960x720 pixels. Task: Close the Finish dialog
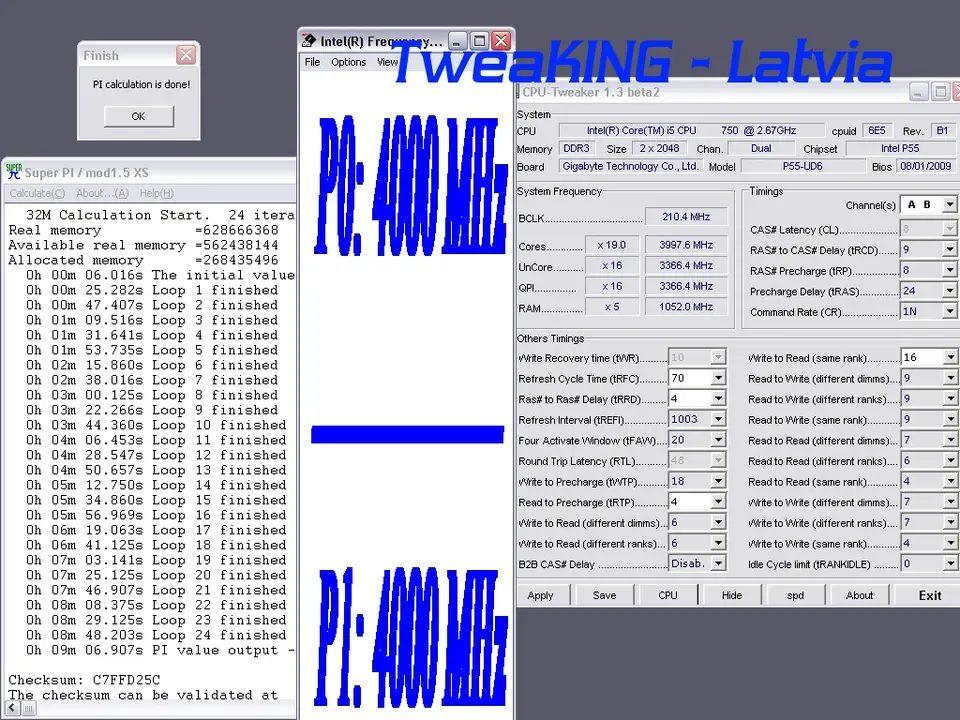186,55
